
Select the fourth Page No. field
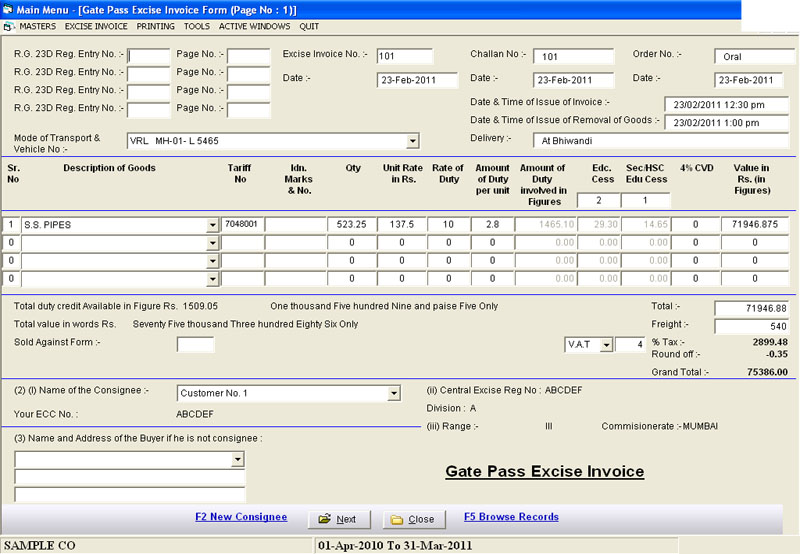click(x=248, y=110)
